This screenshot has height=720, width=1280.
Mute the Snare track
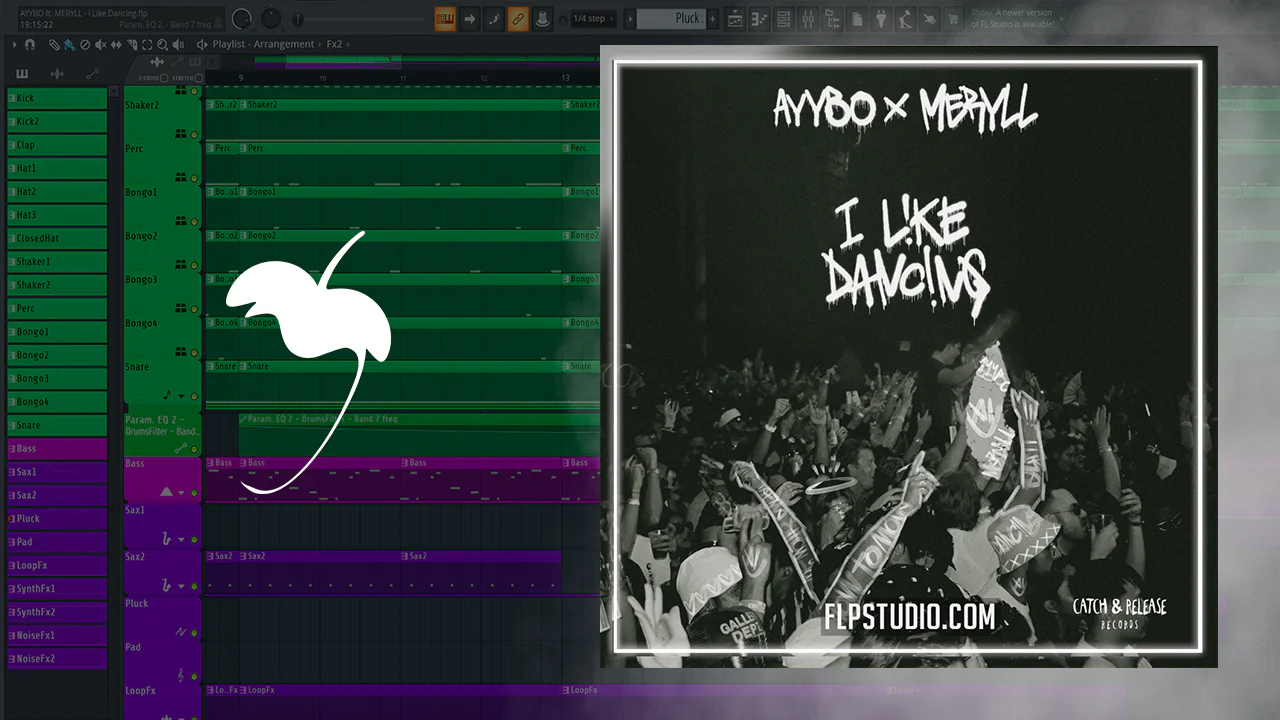tap(194, 397)
